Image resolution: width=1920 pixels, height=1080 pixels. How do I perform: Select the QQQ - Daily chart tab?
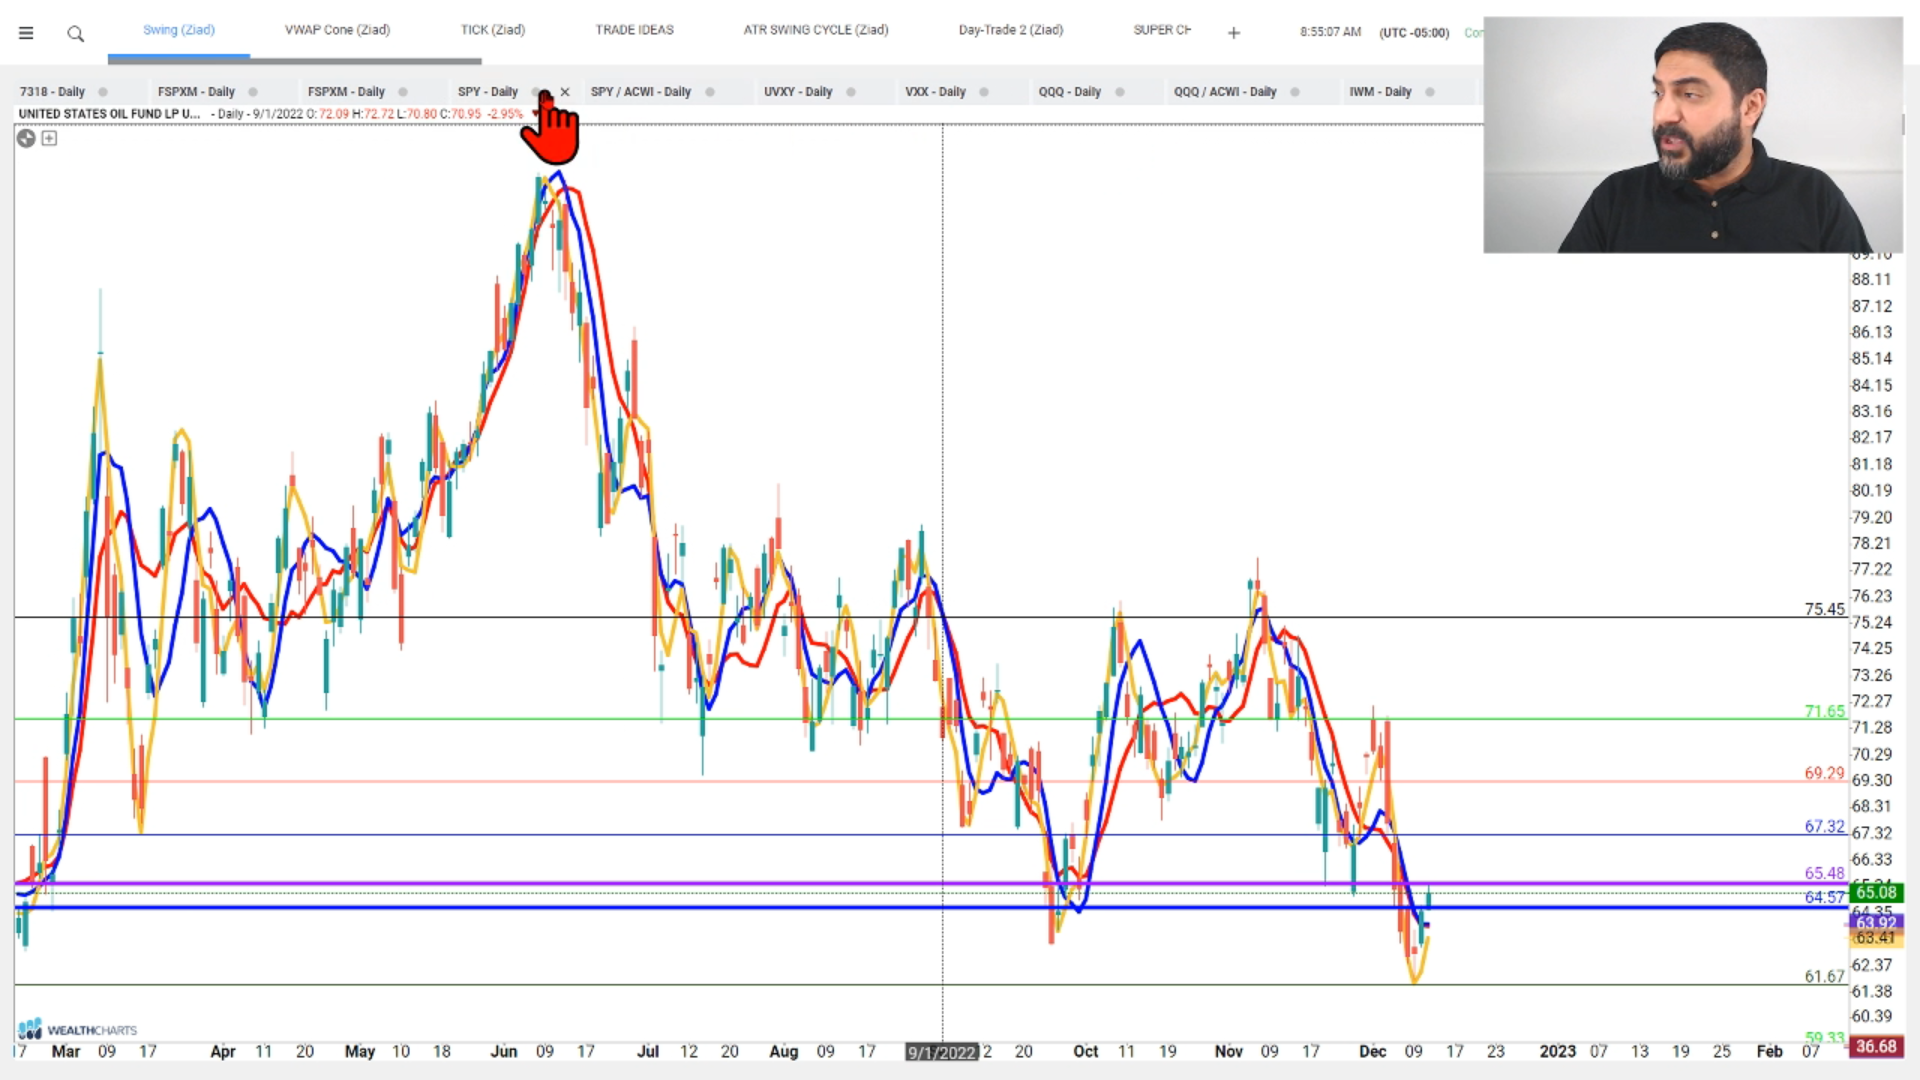click(x=1069, y=92)
